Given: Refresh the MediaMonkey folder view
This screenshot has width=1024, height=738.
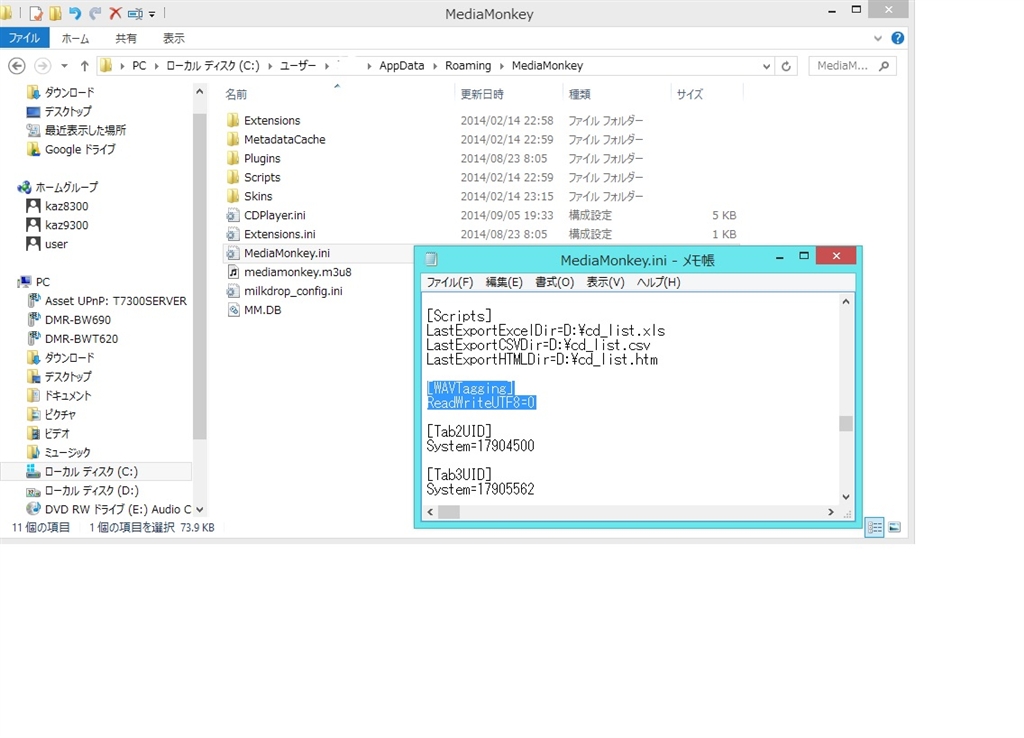Looking at the screenshot, I should 786,66.
